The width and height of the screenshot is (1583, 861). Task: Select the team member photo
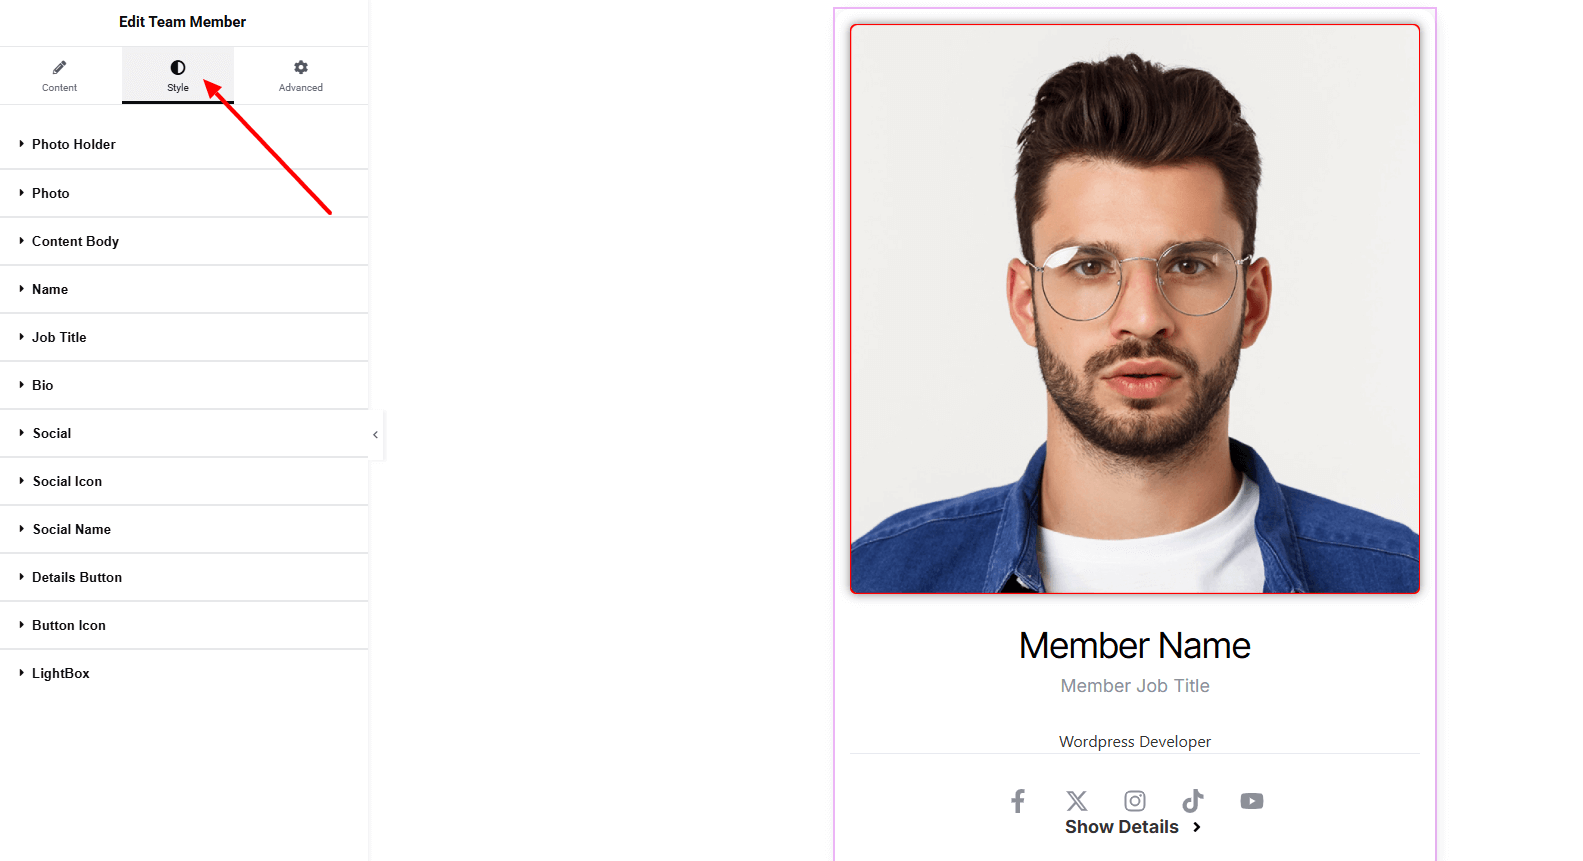1134,309
